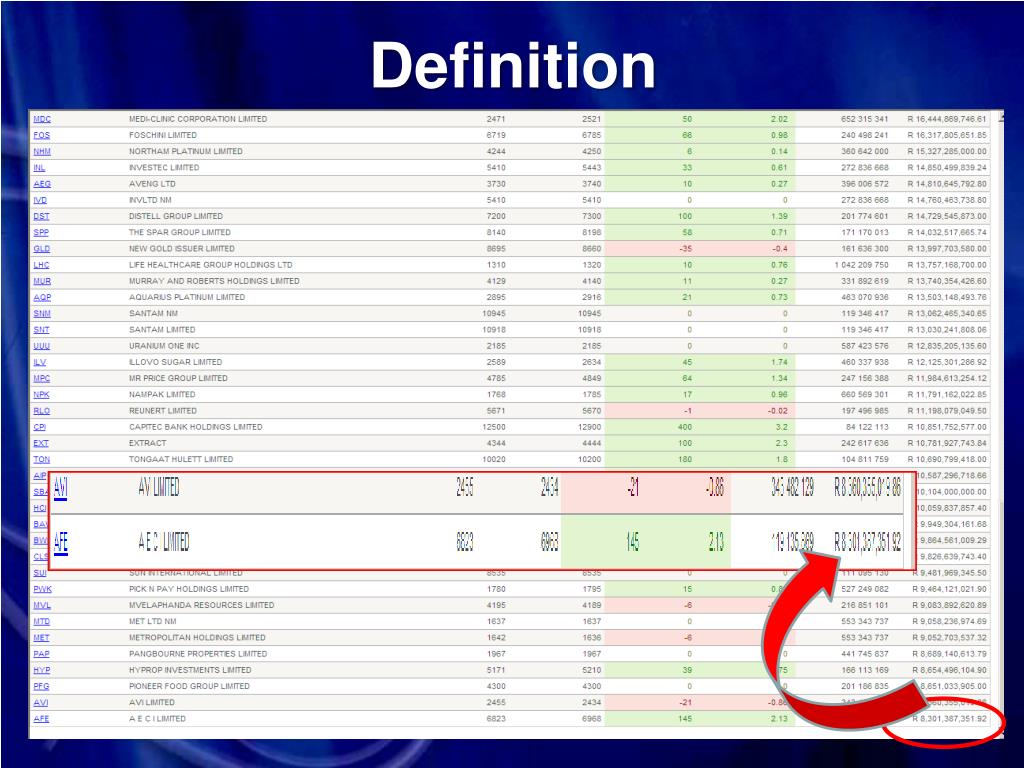Select 'URANIUM ONE INC' name cell
The height and width of the screenshot is (768, 1024).
(x=164, y=346)
